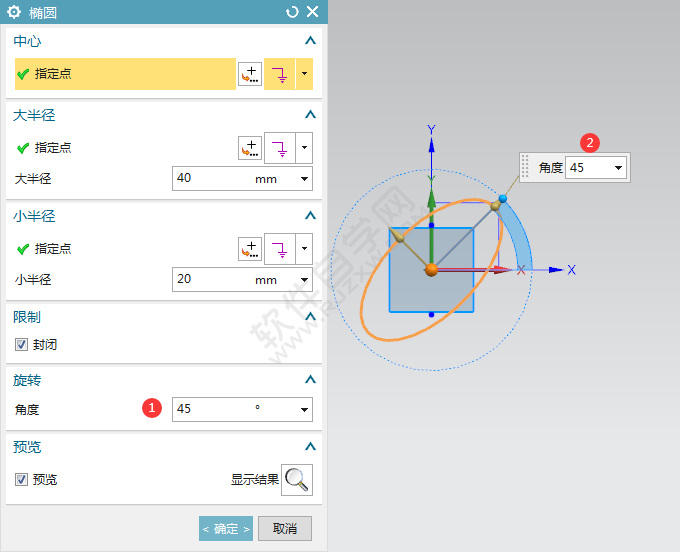Toggle the 封闭 (closed) checkbox
680x552 pixels.
22,345
